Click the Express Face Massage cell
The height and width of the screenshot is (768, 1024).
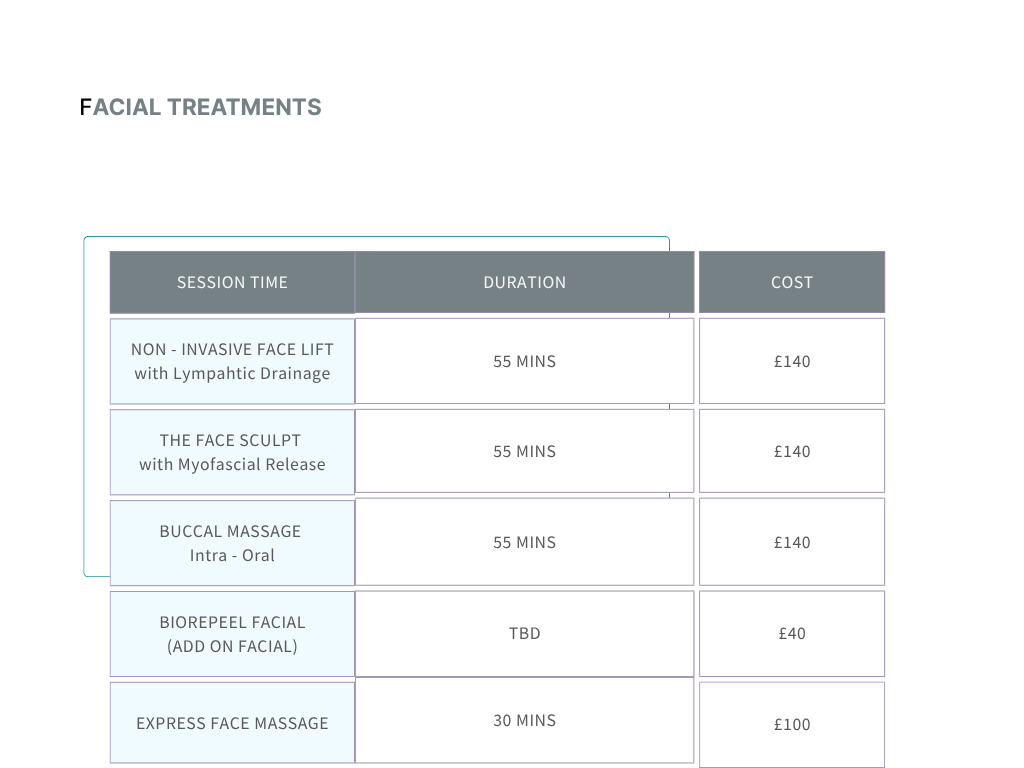coord(232,723)
